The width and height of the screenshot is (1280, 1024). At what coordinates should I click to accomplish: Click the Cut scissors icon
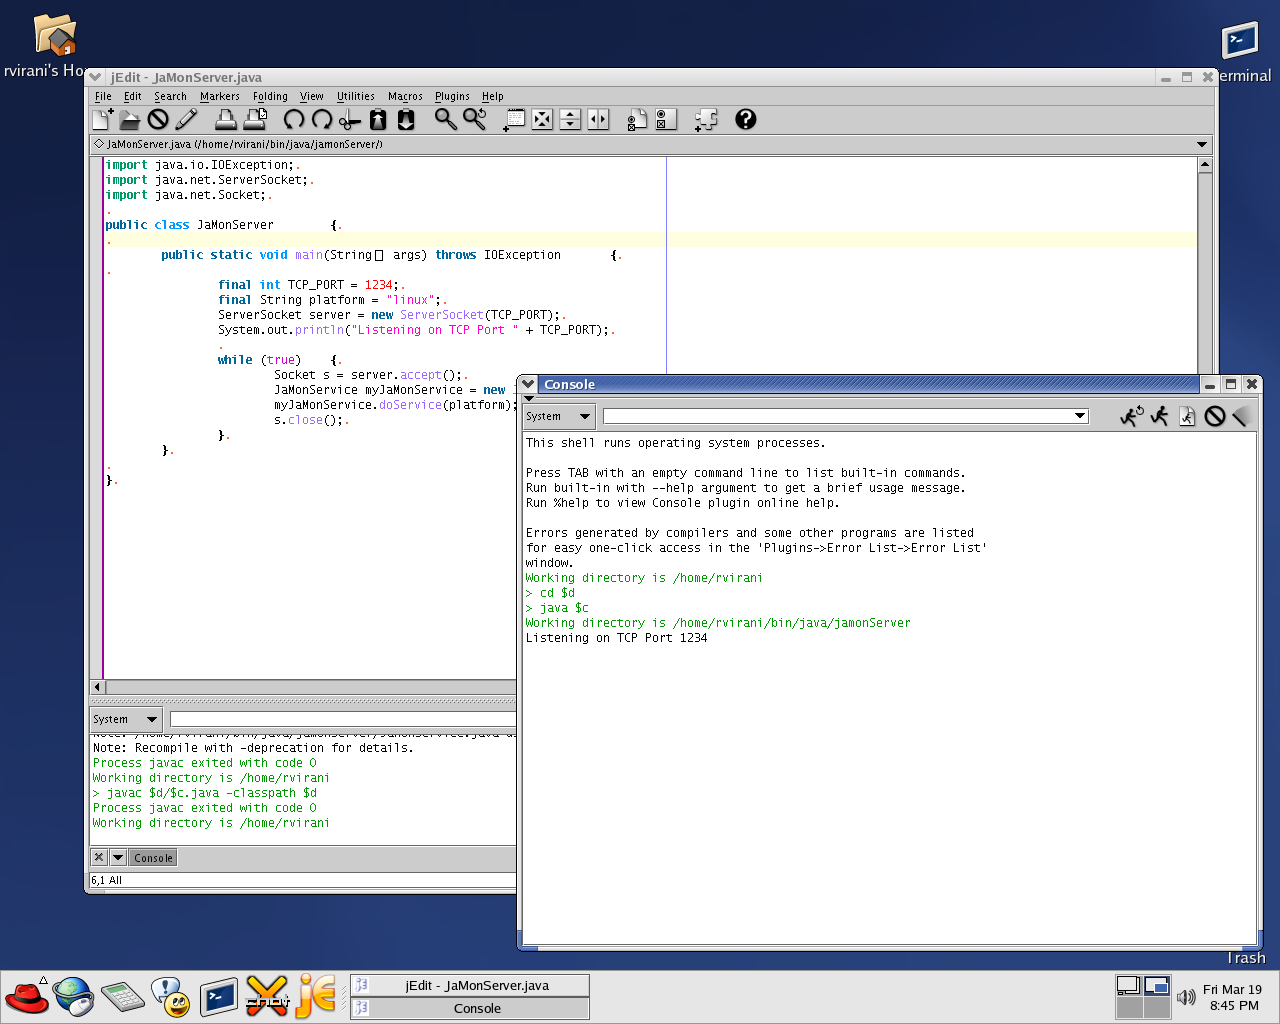pyautogui.click(x=349, y=120)
